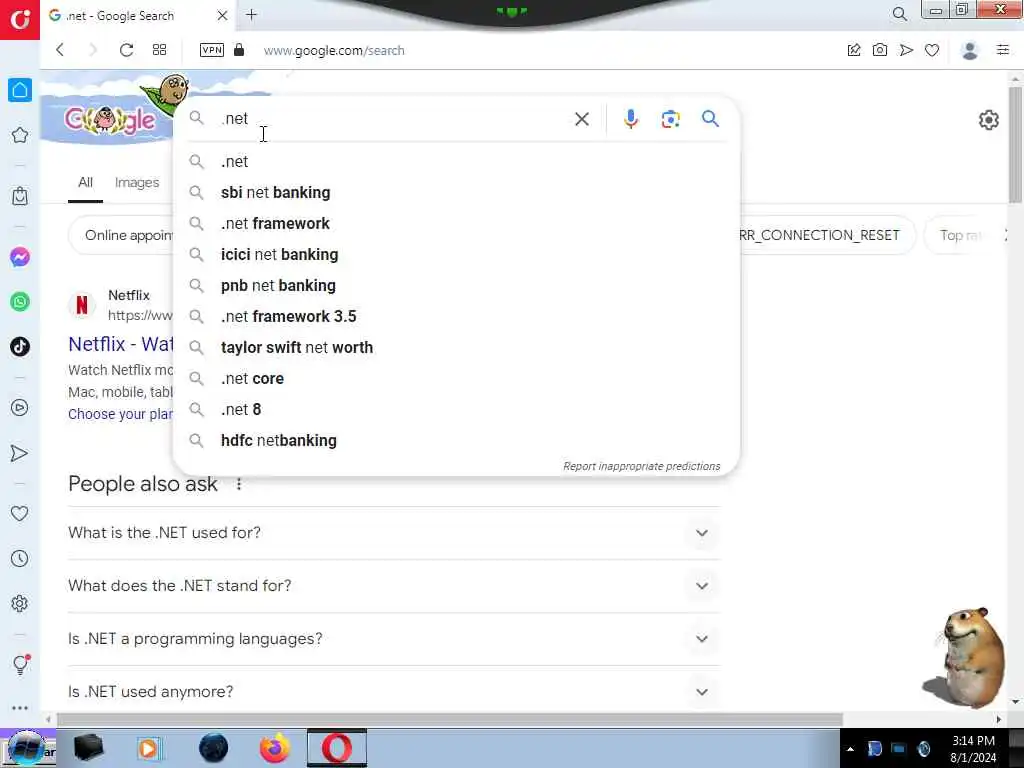Open the snapshot camera tool

point(880,50)
